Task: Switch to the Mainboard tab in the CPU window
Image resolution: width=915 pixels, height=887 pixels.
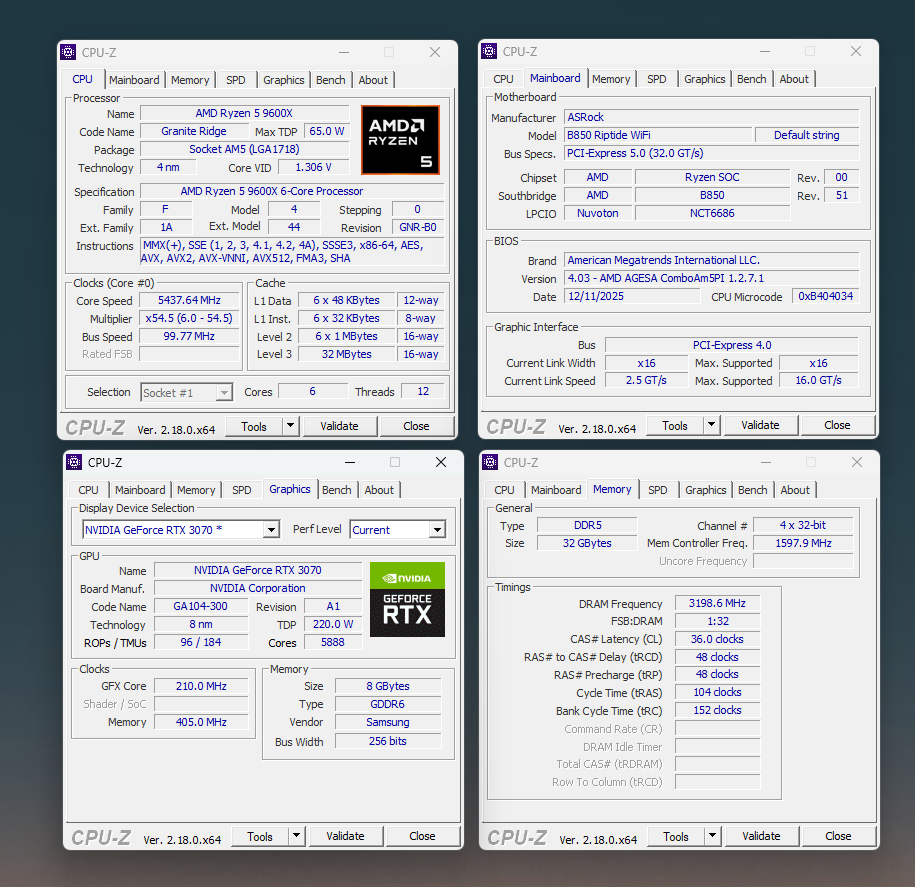Action: [134, 80]
